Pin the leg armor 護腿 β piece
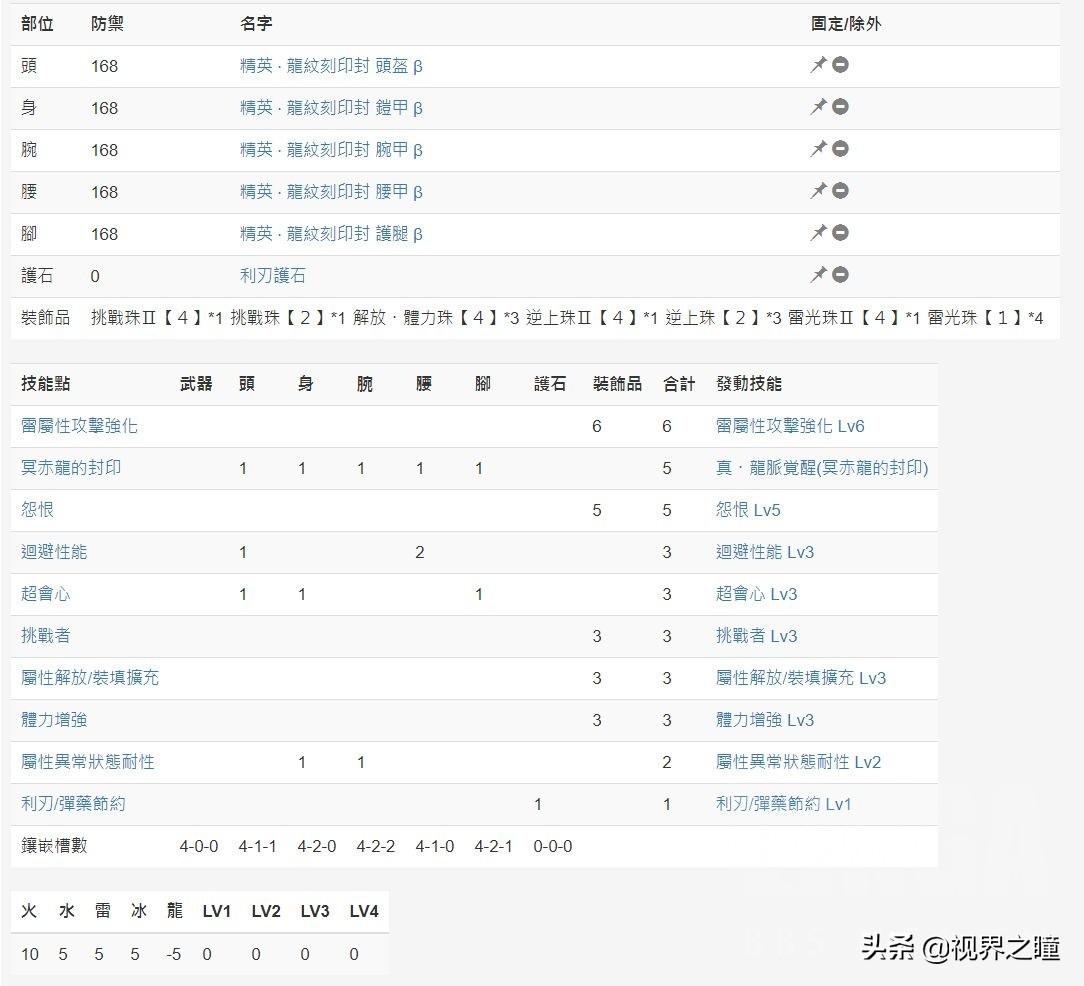 [x=818, y=233]
